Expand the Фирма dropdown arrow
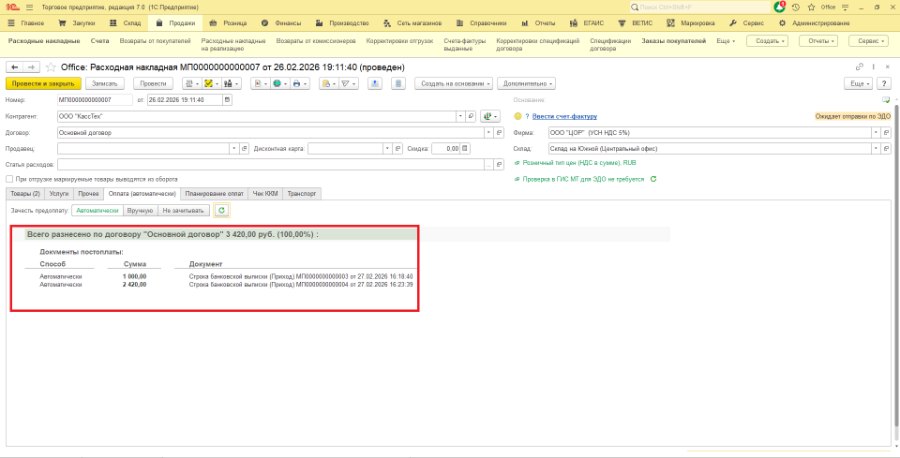This screenshot has height=458, width=900. click(x=876, y=133)
